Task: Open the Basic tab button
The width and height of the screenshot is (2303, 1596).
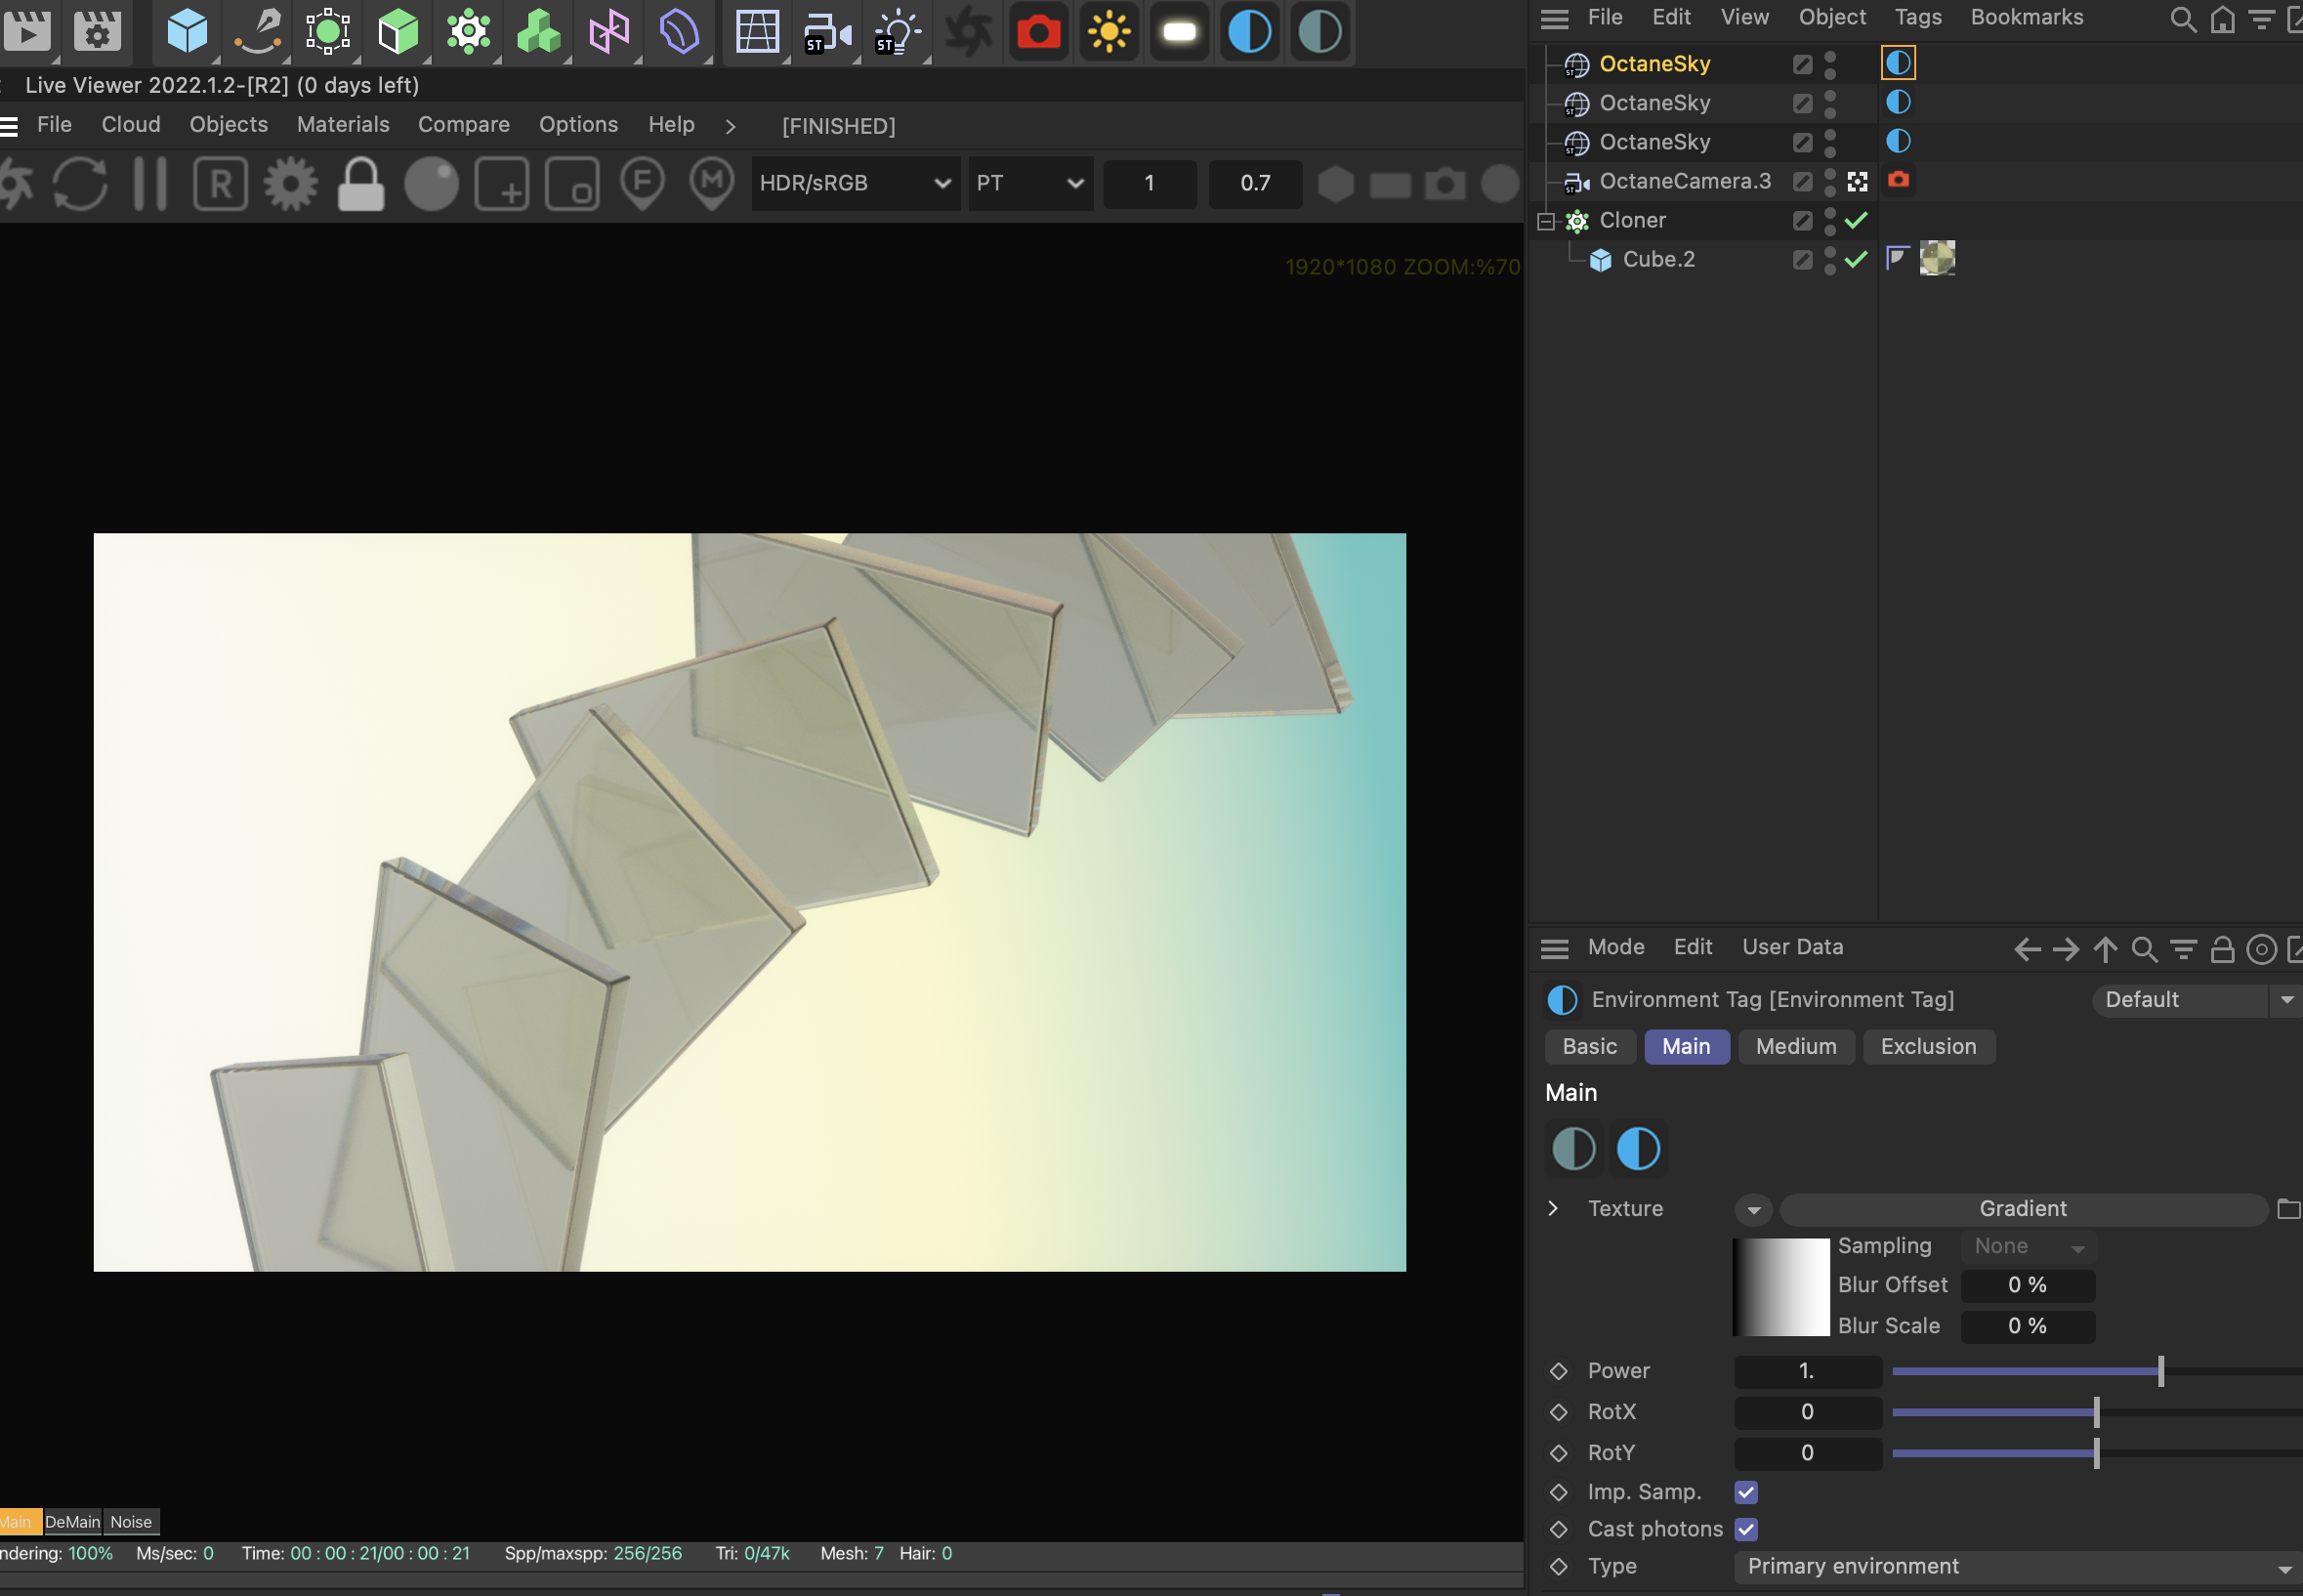Action: (x=1589, y=1047)
